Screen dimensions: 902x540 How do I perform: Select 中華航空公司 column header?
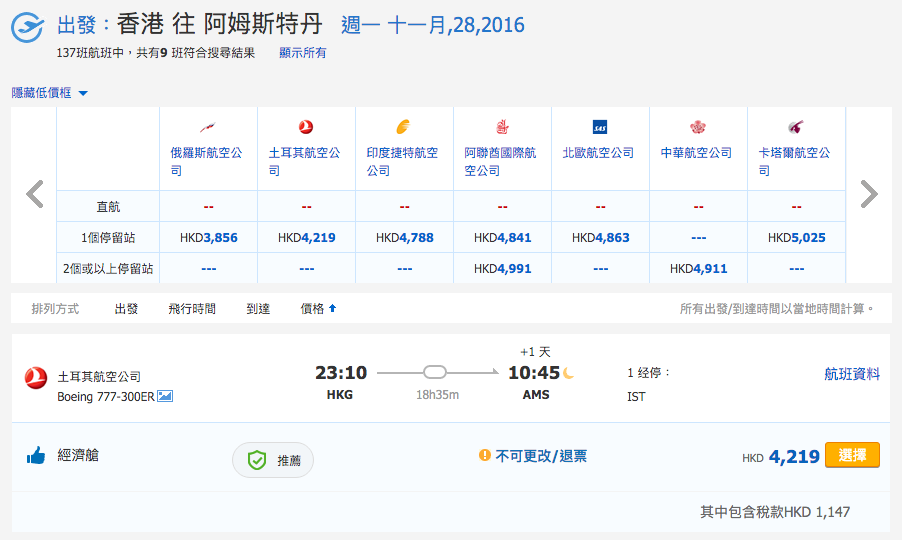pyautogui.click(x=696, y=153)
